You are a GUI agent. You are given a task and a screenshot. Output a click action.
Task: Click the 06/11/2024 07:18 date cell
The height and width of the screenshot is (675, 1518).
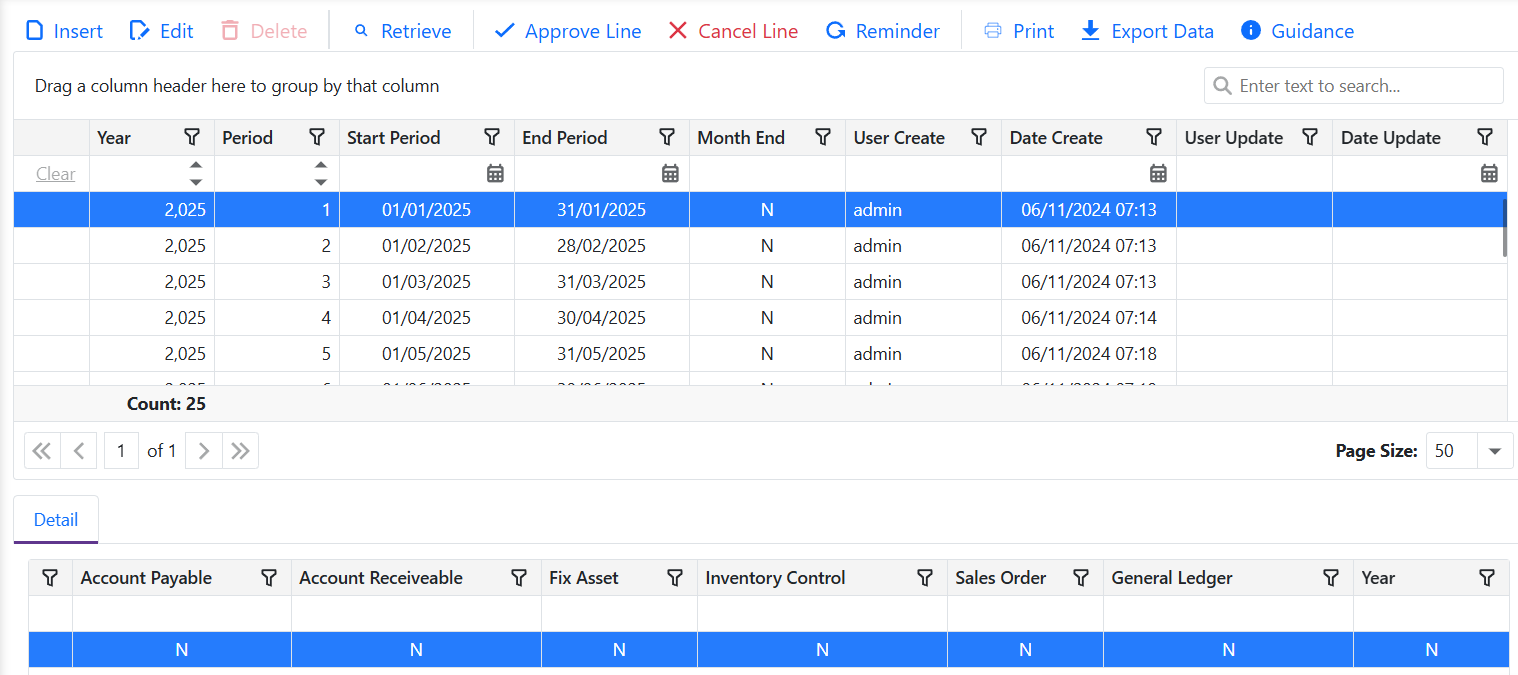[x=1088, y=353]
